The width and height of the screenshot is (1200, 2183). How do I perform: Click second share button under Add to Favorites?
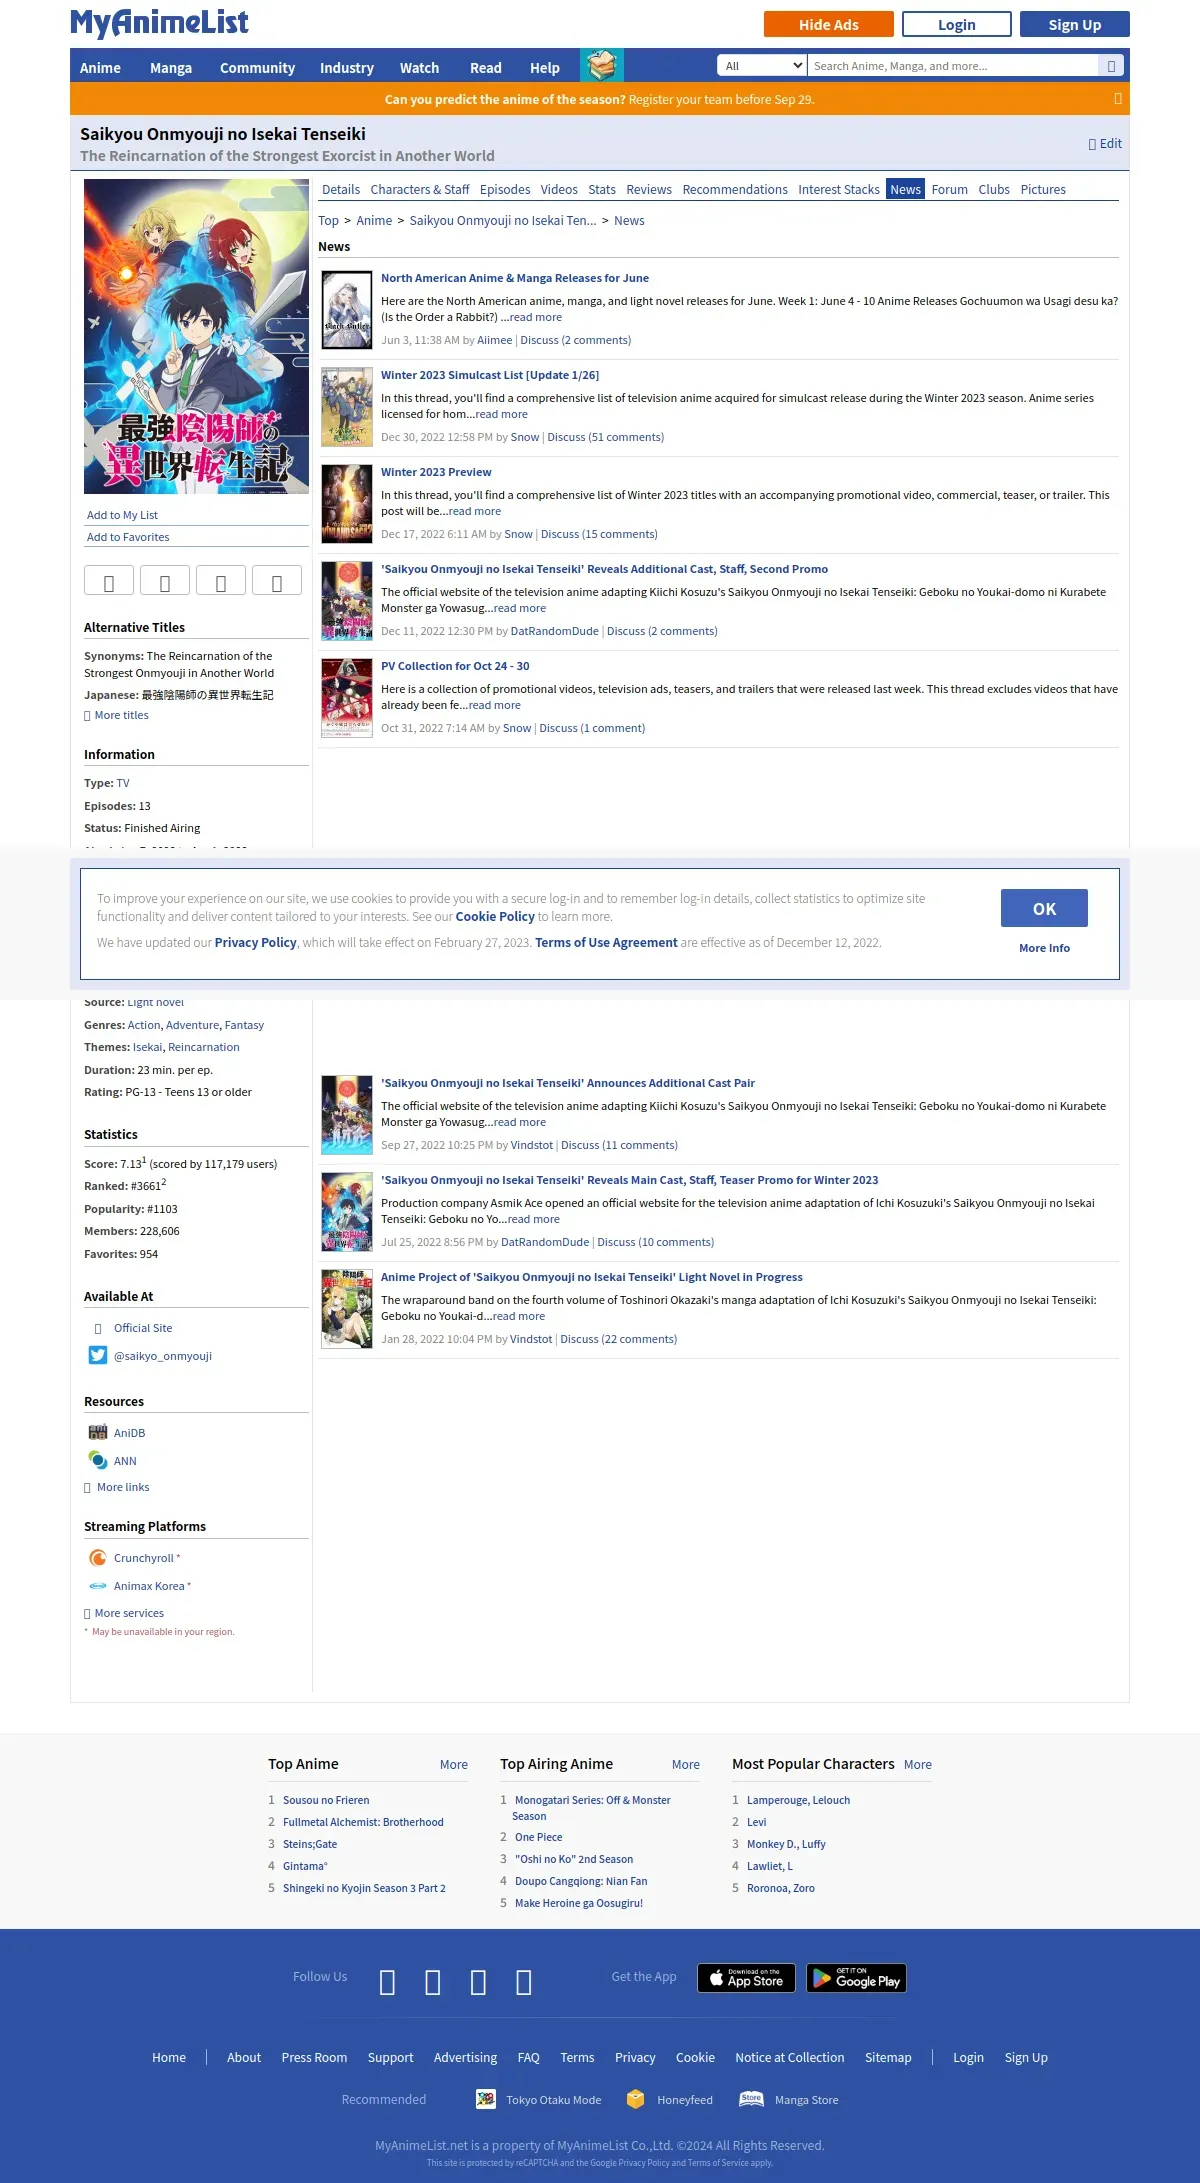point(165,581)
